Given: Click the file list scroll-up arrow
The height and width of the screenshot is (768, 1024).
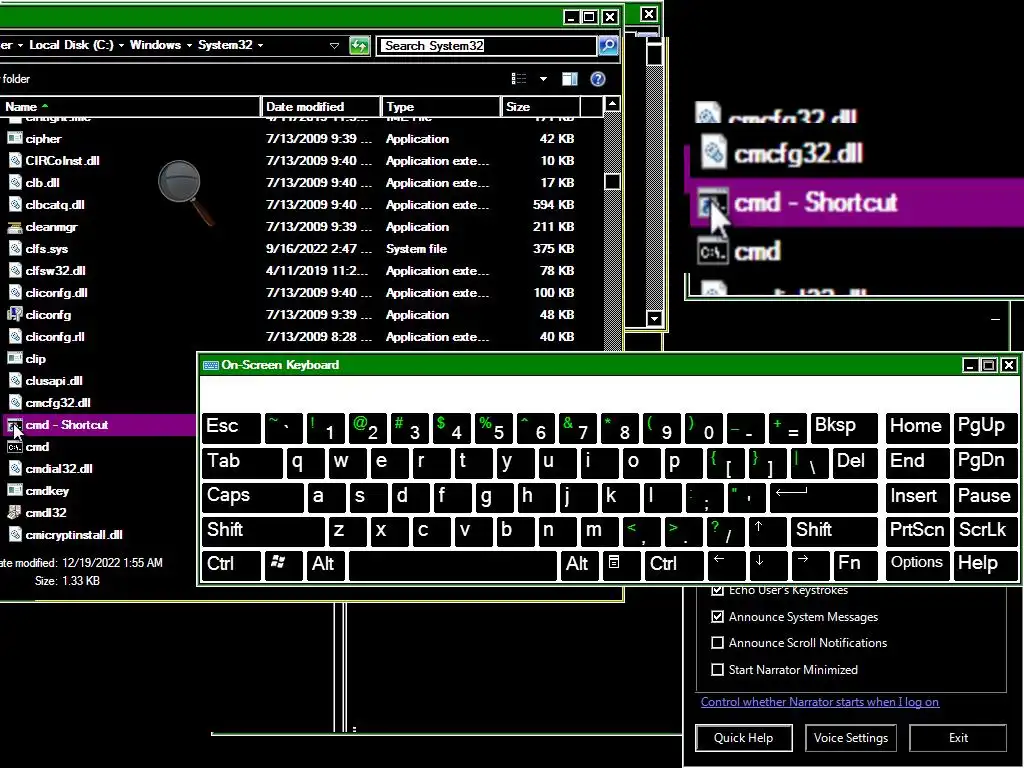Looking at the screenshot, I should click(x=612, y=104).
